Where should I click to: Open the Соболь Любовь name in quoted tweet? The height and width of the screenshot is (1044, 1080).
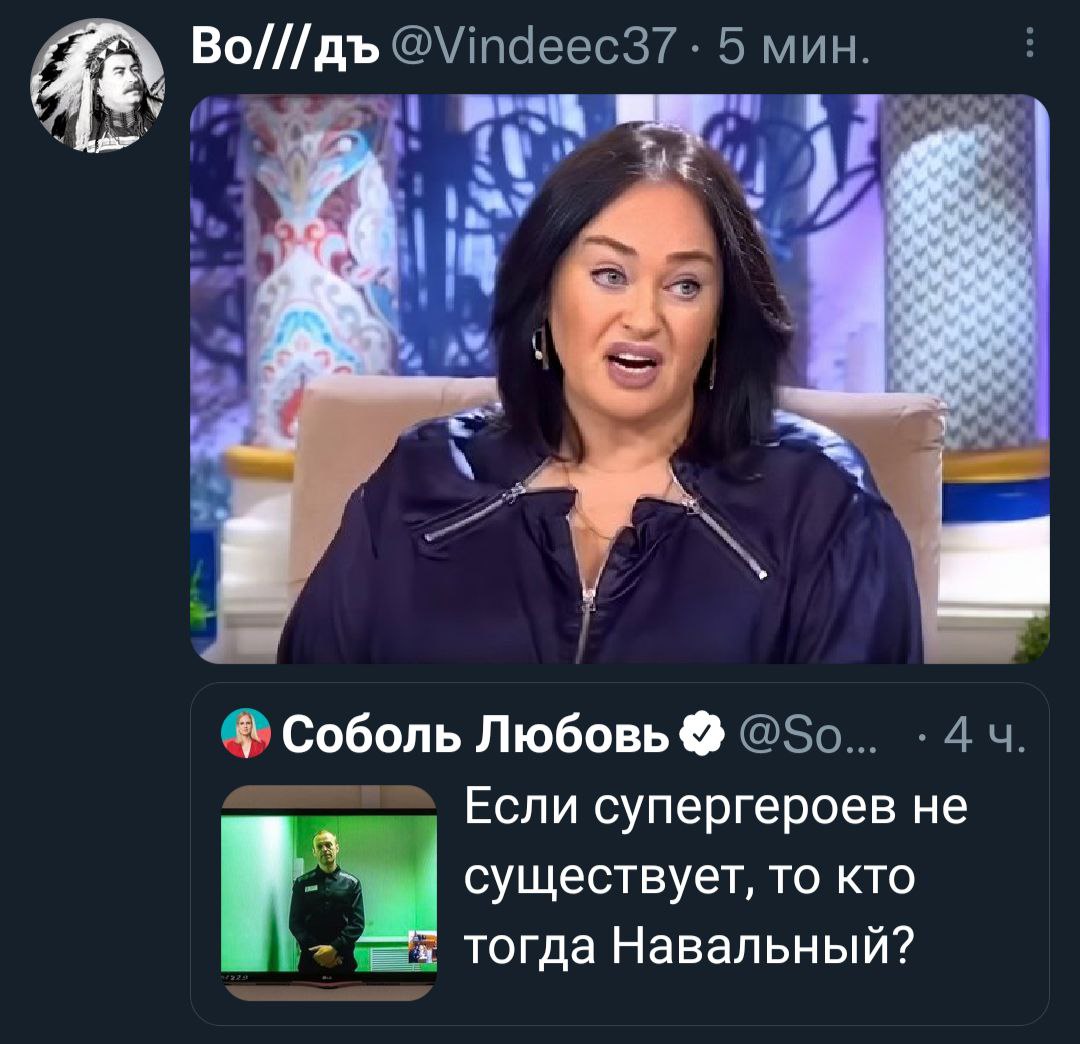point(475,733)
